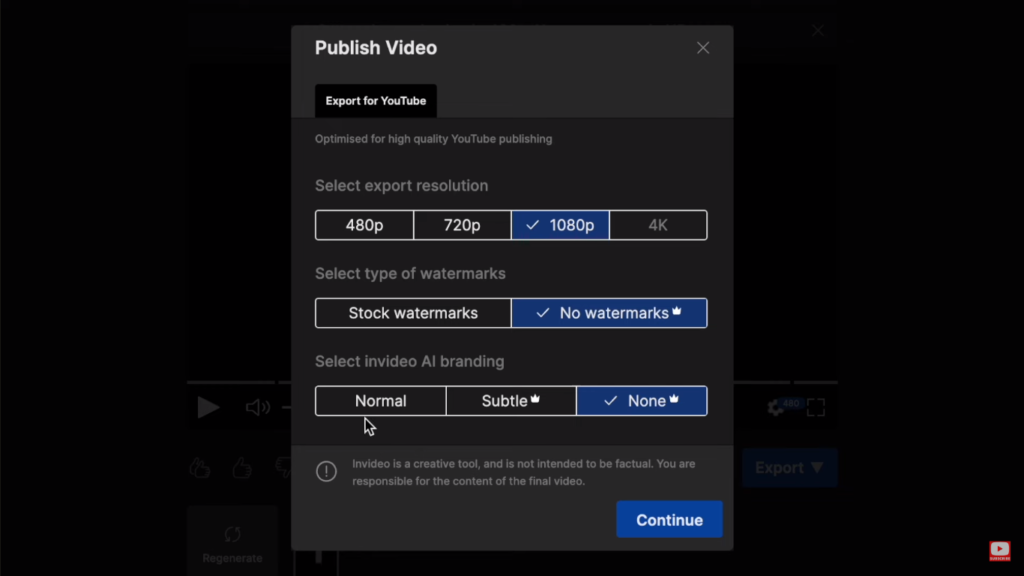The height and width of the screenshot is (576, 1024).
Task: Click the info icon next to the disclaimer
Action: pyautogui.click(x=326, y=471)
